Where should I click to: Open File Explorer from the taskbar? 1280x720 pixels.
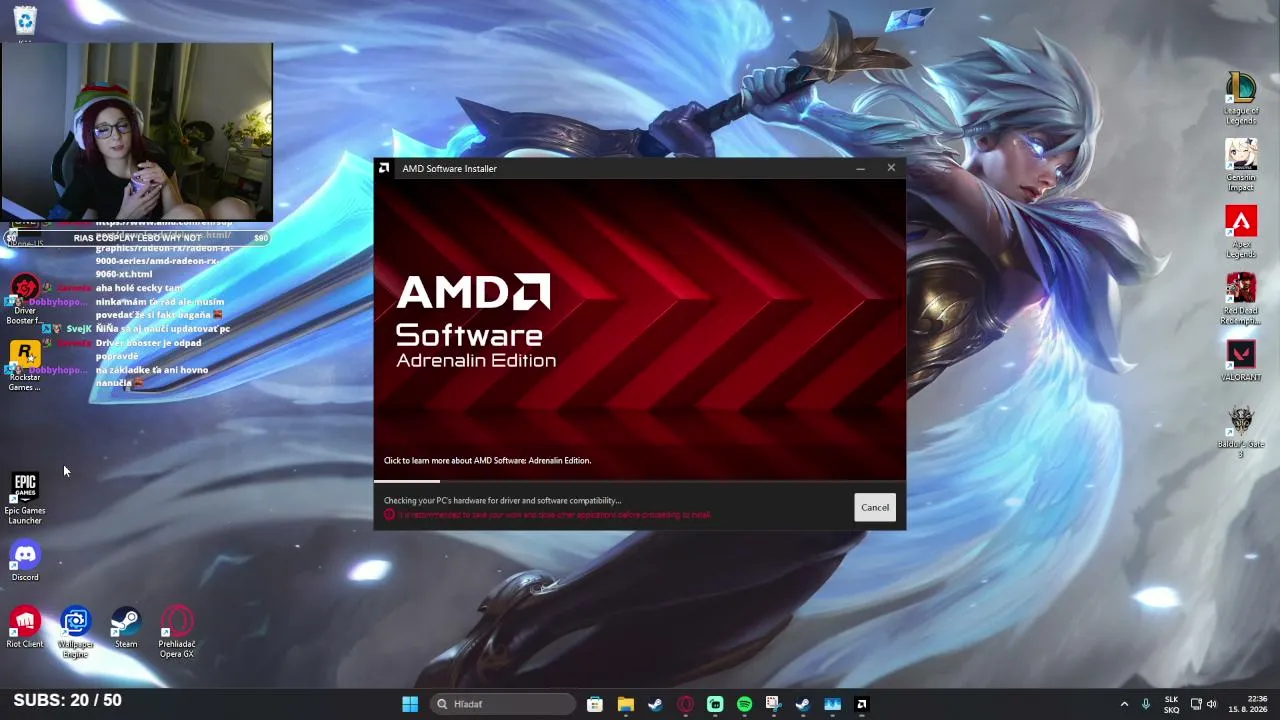[625, 704]
